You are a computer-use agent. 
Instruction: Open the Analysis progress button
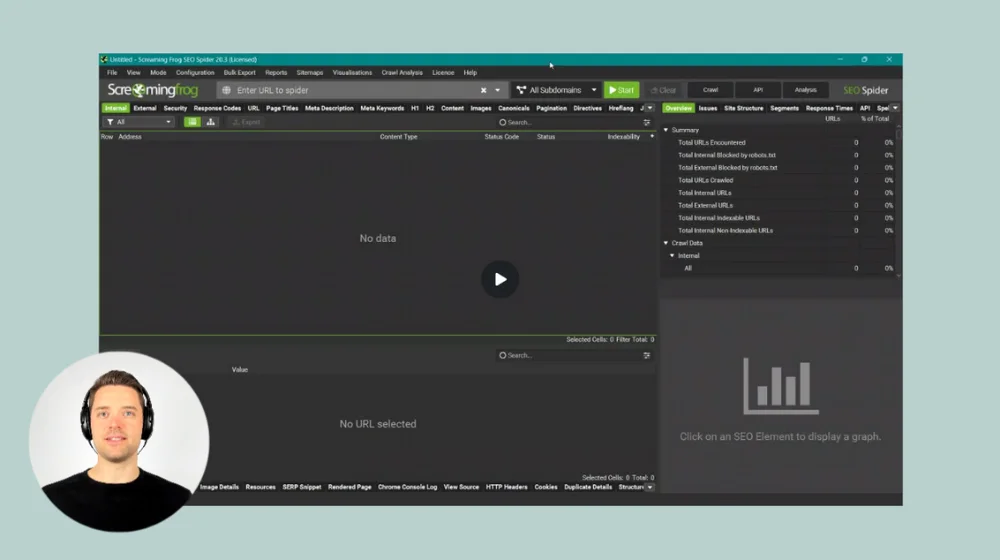coord(805,90)
